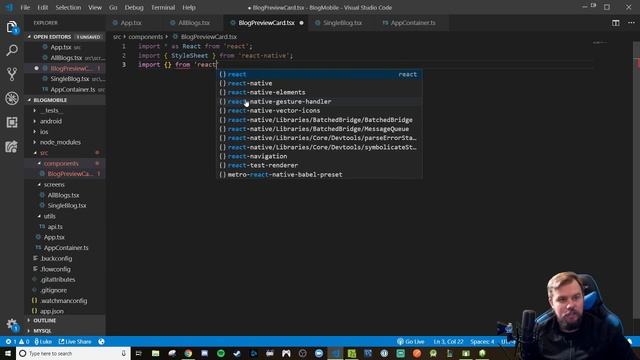
Task: Click Windows taskbar search box
Action: click(x=73, y=353)
